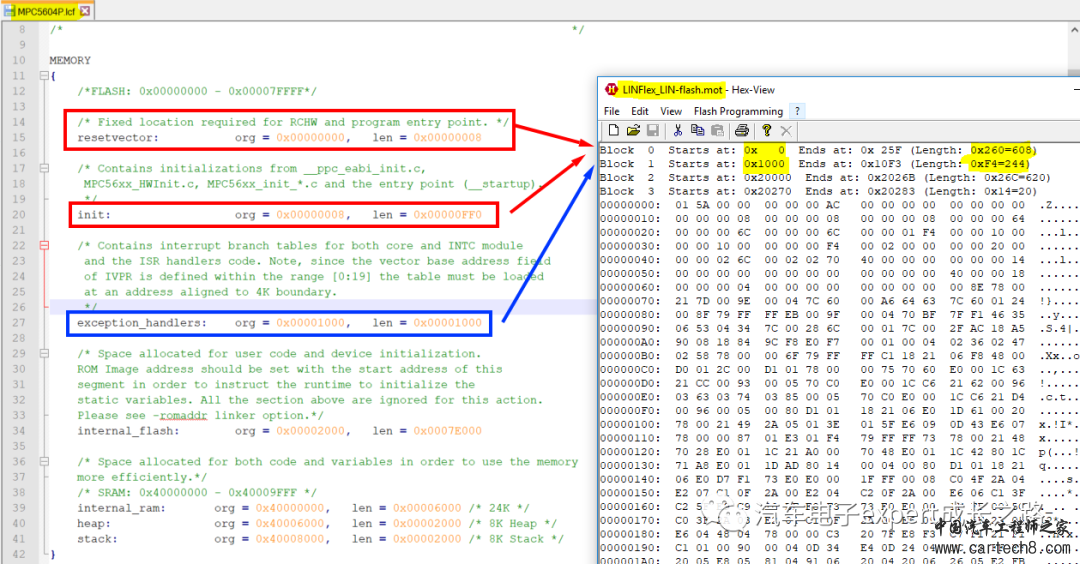Screen dimensions: 1080x564
Task: Close the MPC5604P.lcf editor tab
Action: tap(85, 11)
